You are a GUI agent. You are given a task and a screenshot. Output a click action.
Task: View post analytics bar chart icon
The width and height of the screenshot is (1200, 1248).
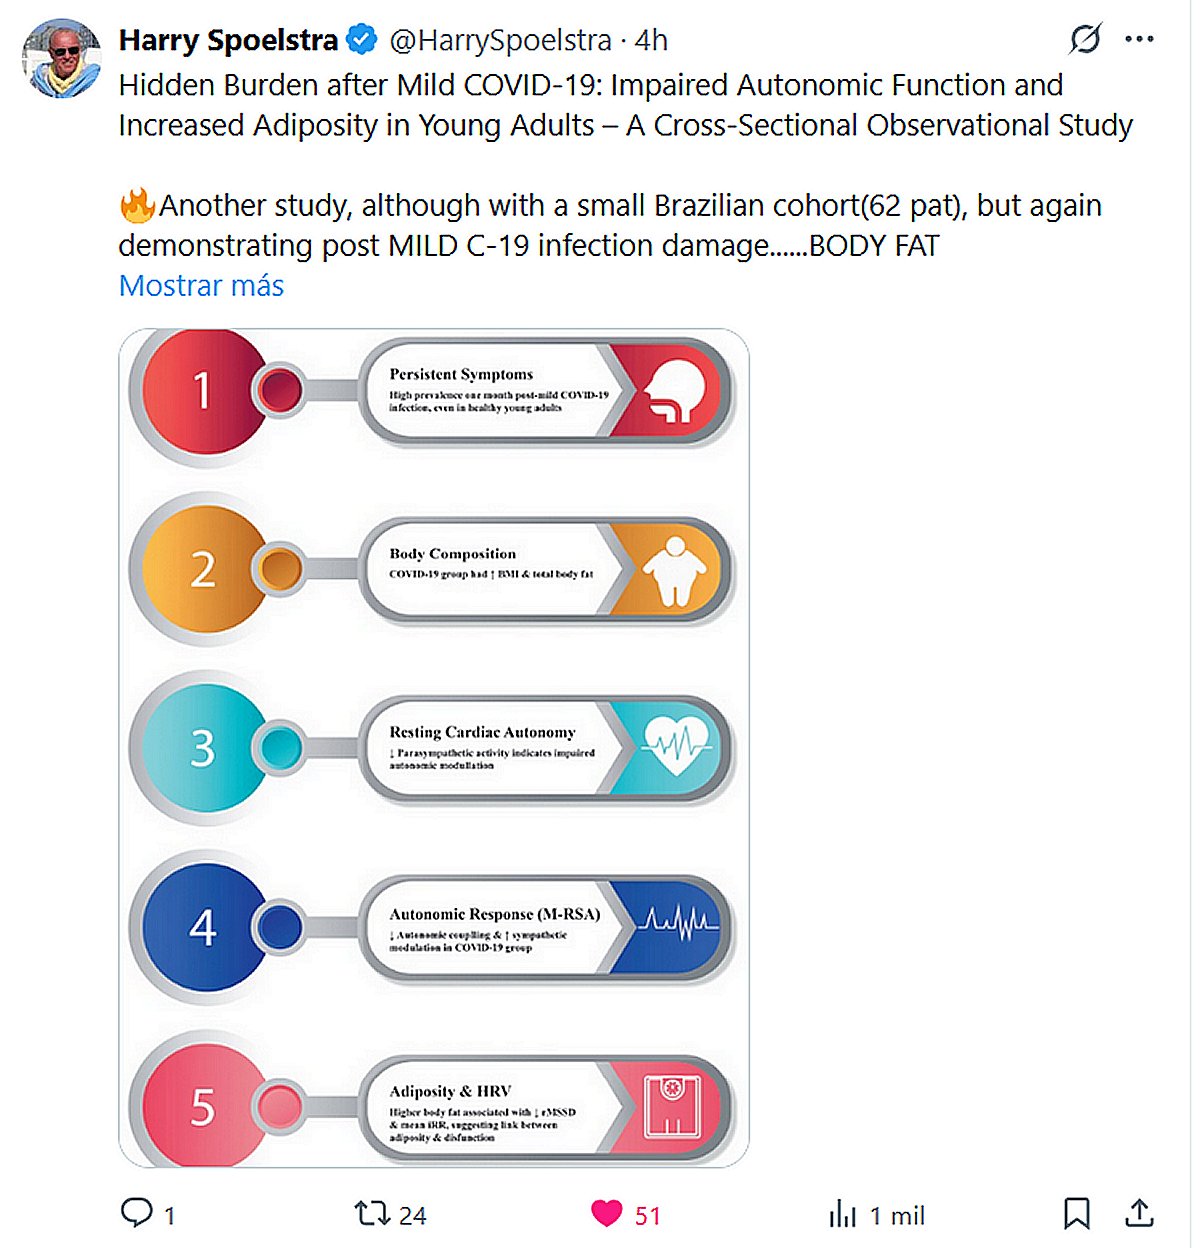point(843,1214)
